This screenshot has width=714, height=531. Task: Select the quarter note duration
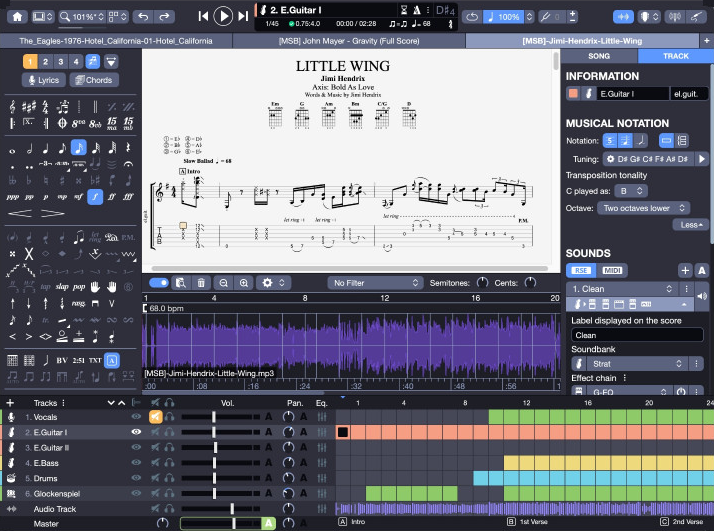[x=46, y=148]
